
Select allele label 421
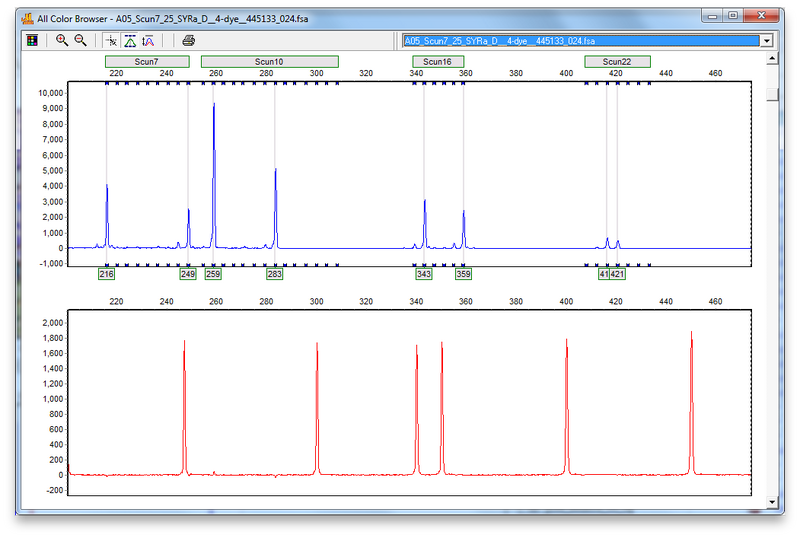coord(617,274)
